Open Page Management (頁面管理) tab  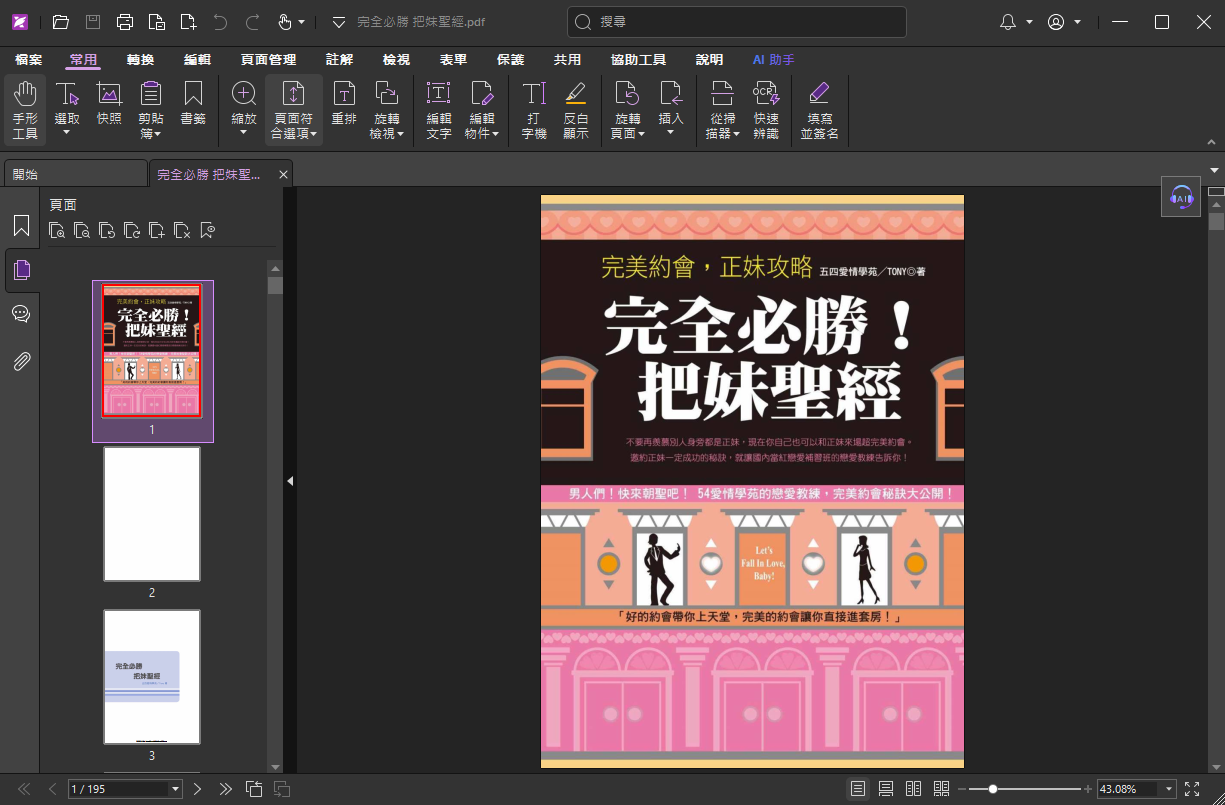[x=268, y=60]
